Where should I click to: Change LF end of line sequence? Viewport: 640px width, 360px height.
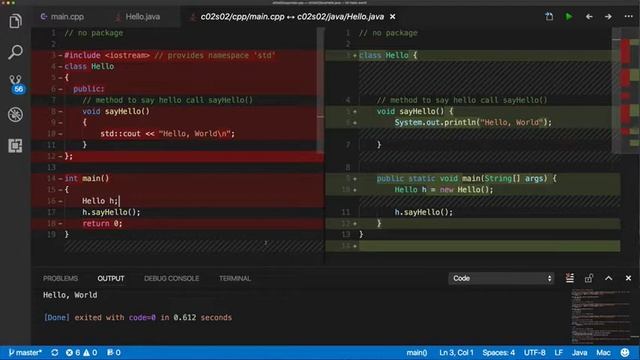(x=559, y=353)
